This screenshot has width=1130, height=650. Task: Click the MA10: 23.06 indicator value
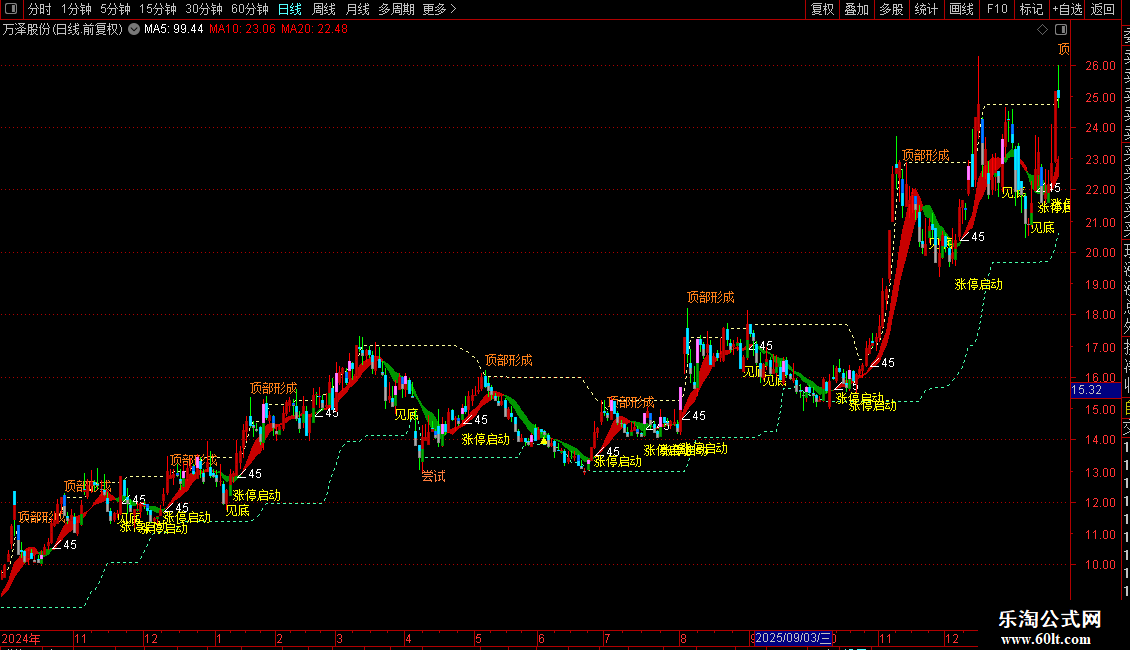tap(242, 30)
